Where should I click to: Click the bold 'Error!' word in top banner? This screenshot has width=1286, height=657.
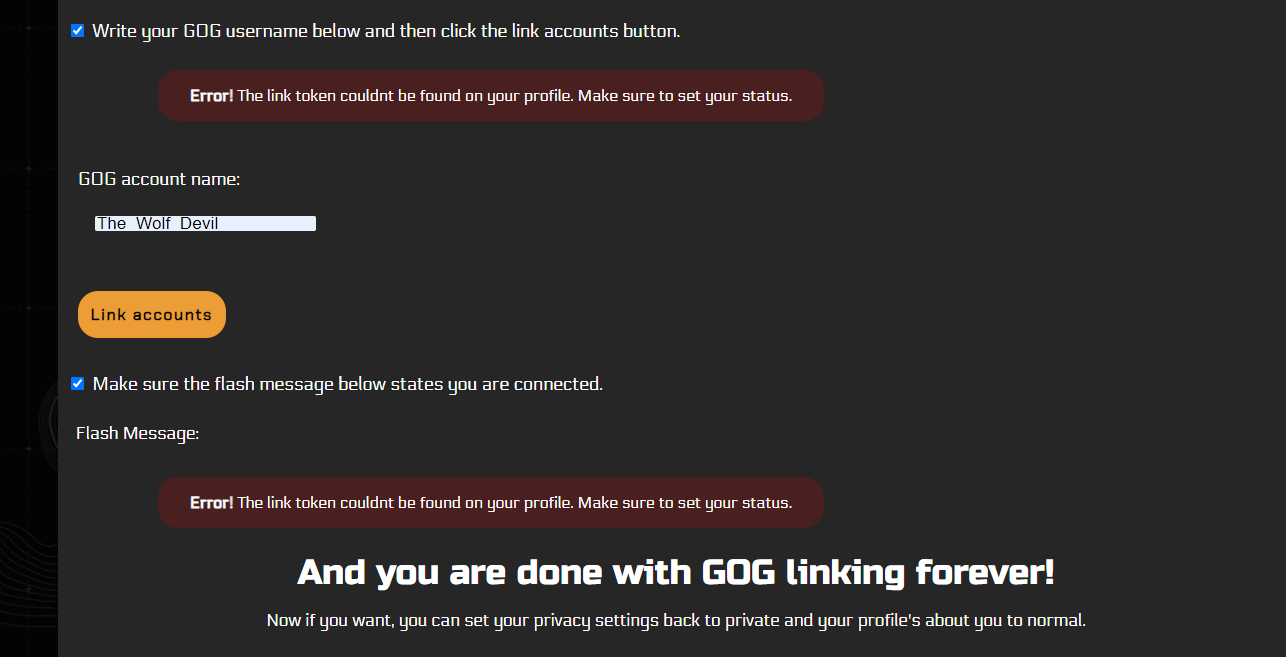tap(211, 96)
